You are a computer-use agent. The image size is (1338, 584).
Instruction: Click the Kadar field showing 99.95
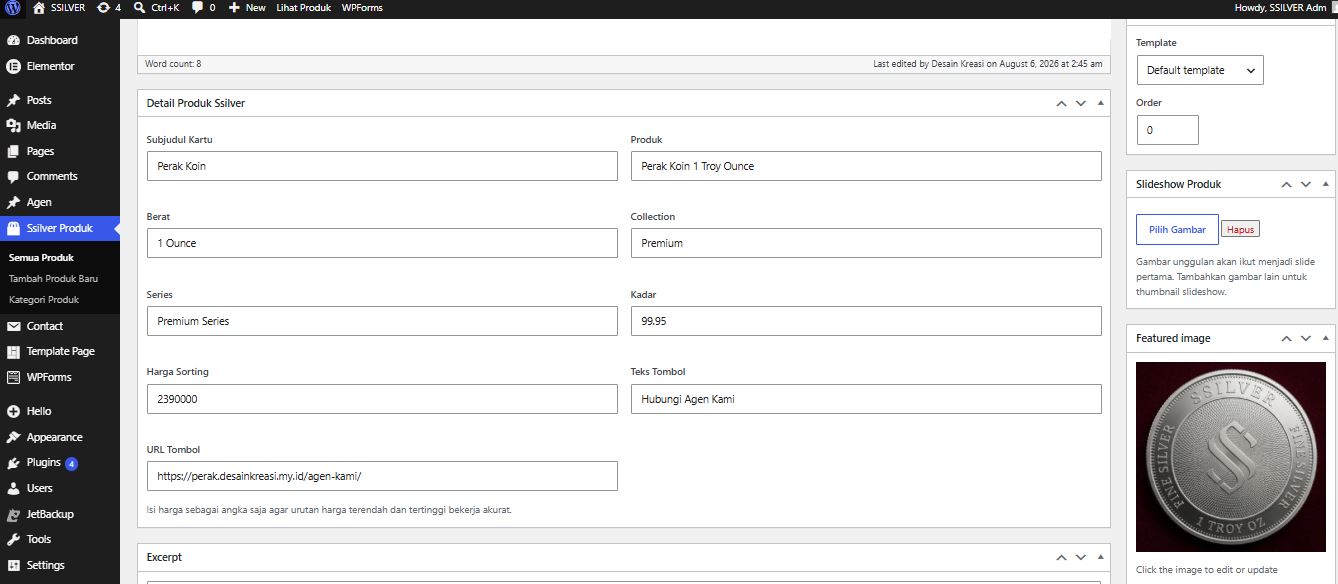[866, 321]
